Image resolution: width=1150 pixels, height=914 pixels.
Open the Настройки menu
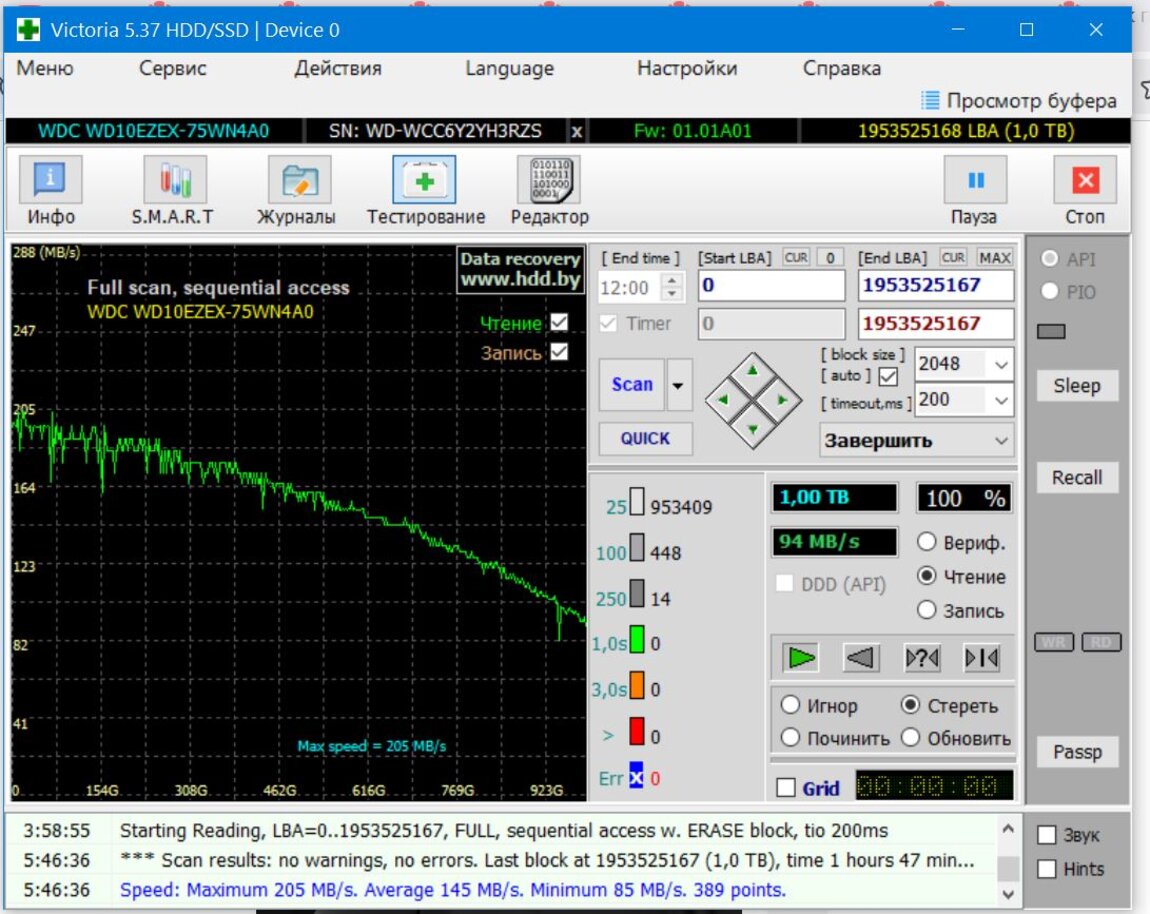tap(686, 68)
